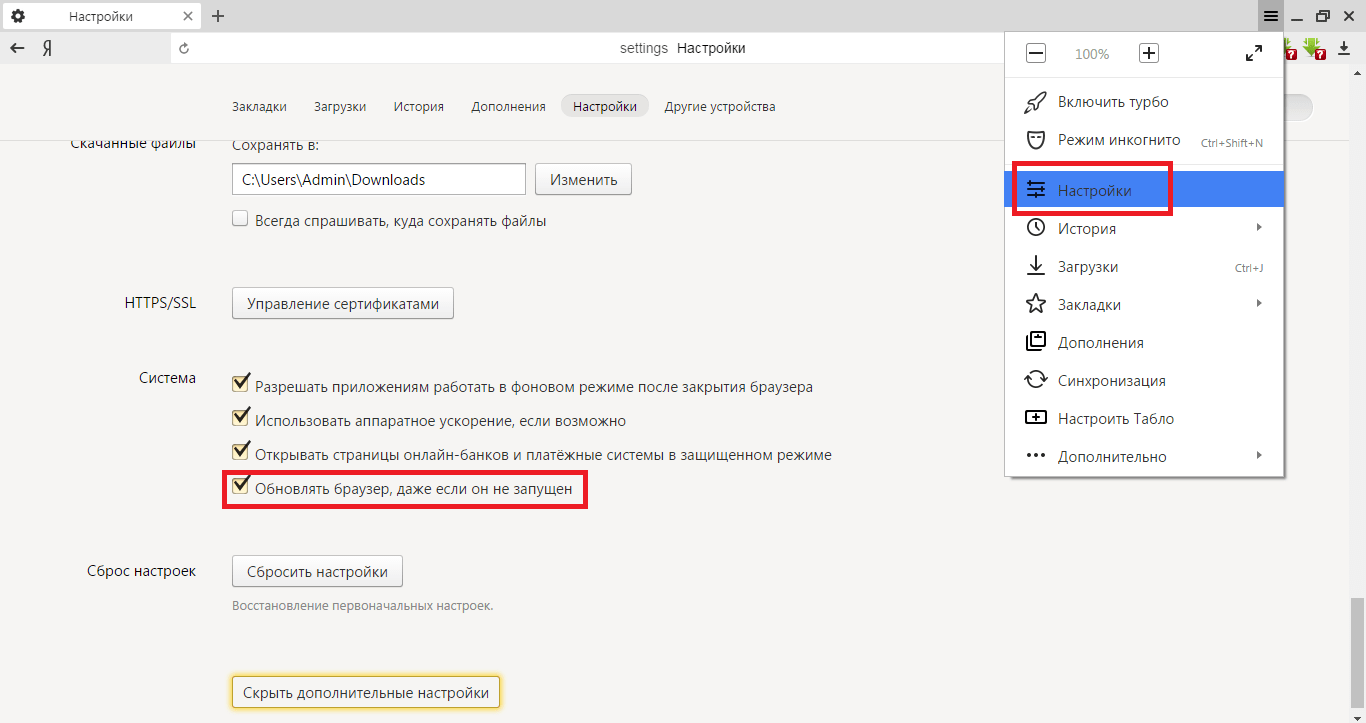The image size is (1366, 723).
Task: Reload the page with the refresh icon
Action: click(x=184, y=48)
